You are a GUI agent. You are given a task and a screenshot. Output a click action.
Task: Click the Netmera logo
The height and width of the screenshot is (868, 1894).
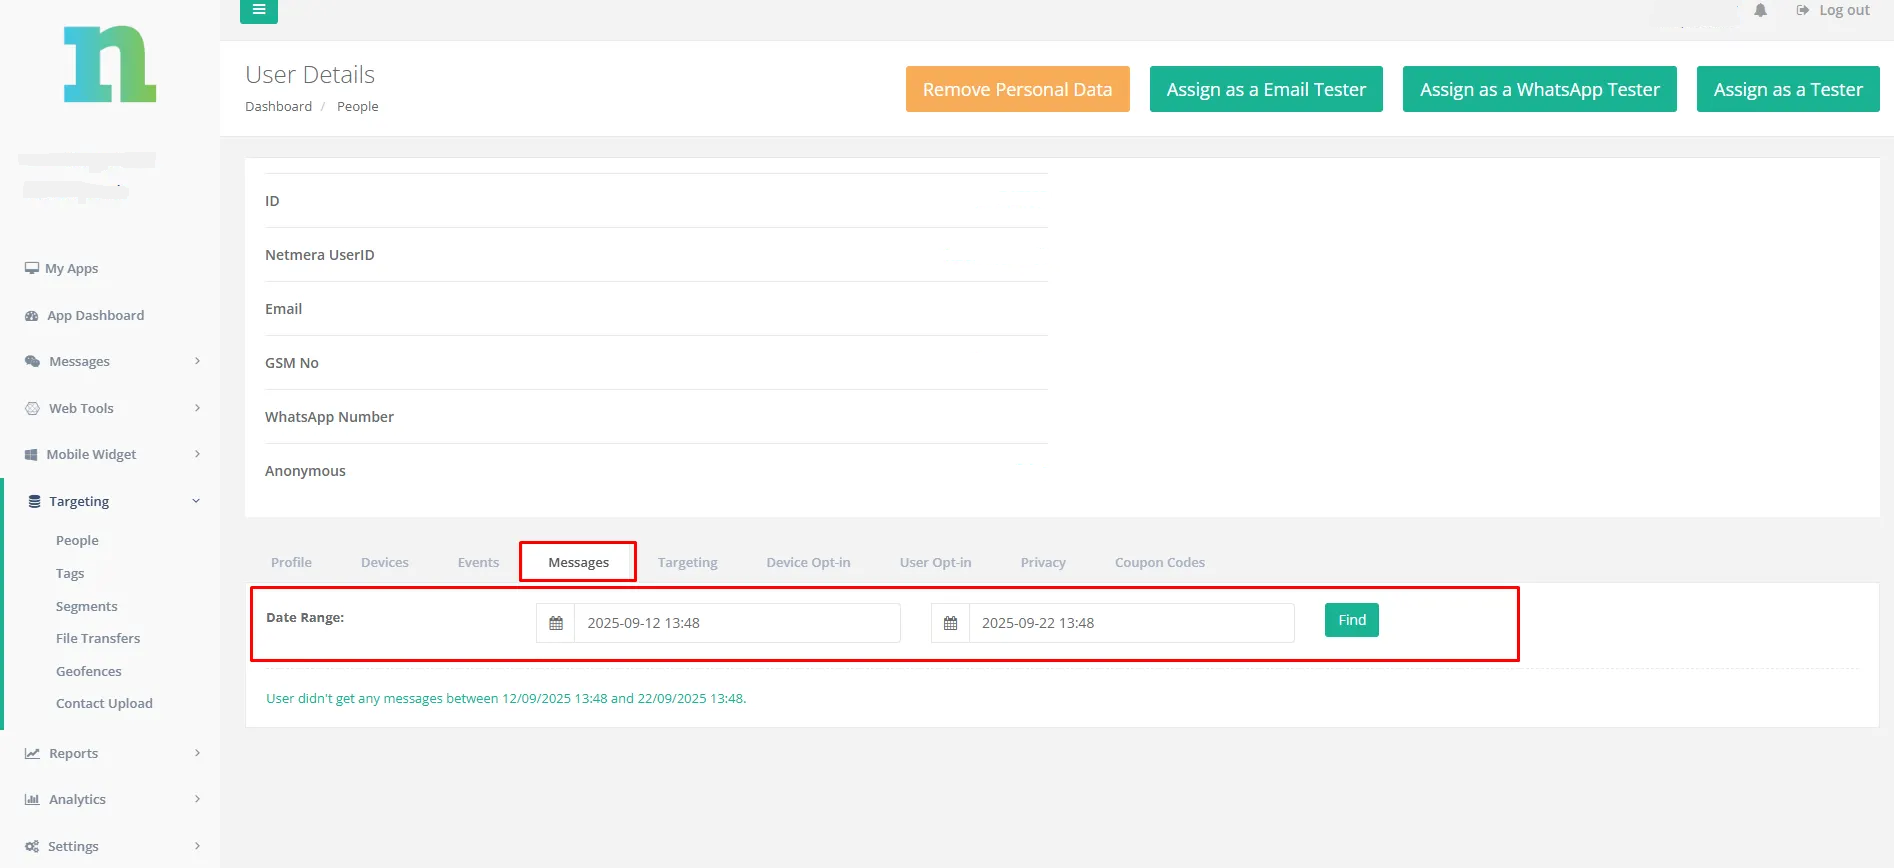[x=109, y=65]
